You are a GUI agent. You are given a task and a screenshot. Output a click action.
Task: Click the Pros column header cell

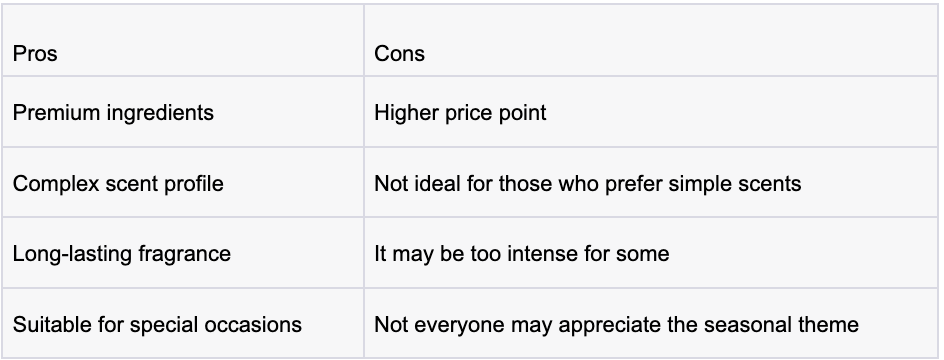[x=182, y=40]
